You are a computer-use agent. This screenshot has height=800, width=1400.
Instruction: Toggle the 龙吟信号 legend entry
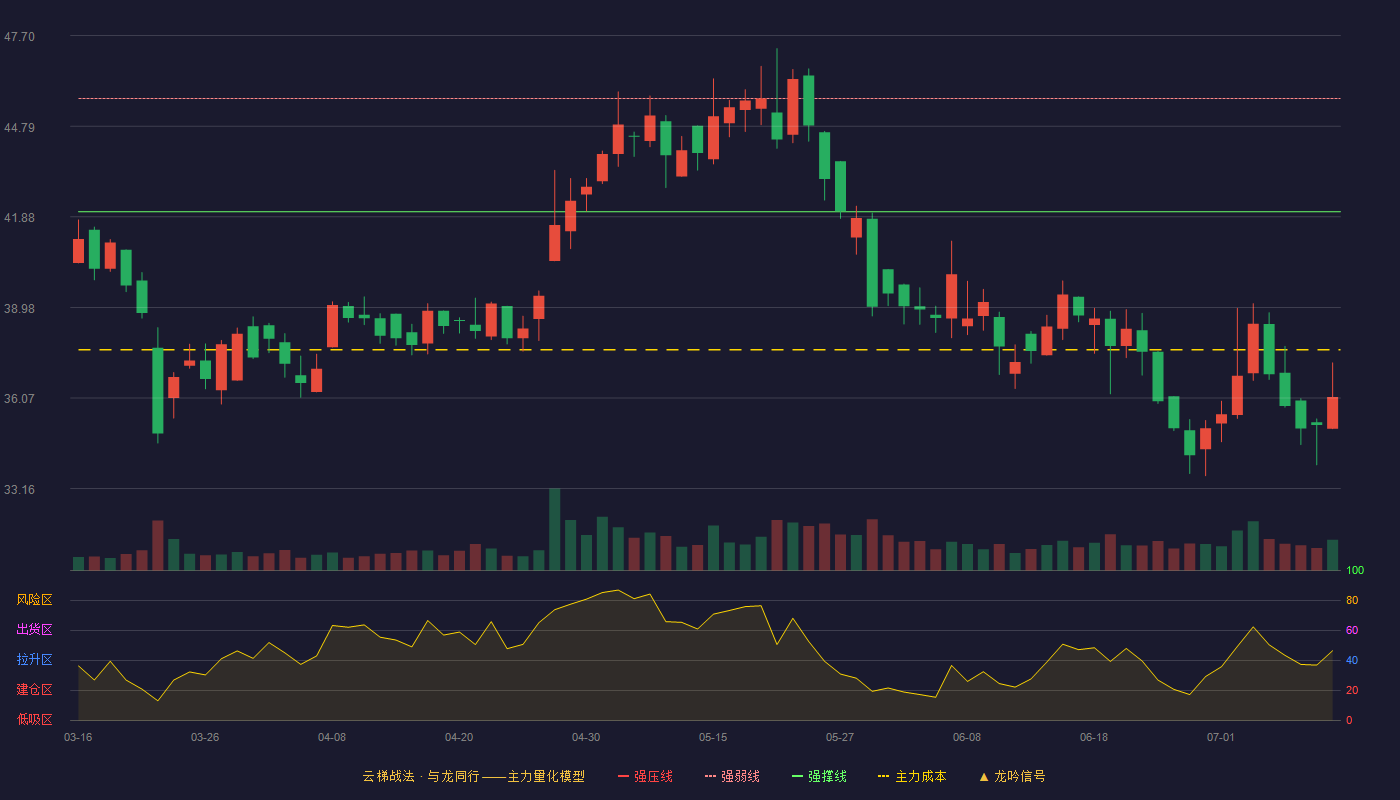1011,776
